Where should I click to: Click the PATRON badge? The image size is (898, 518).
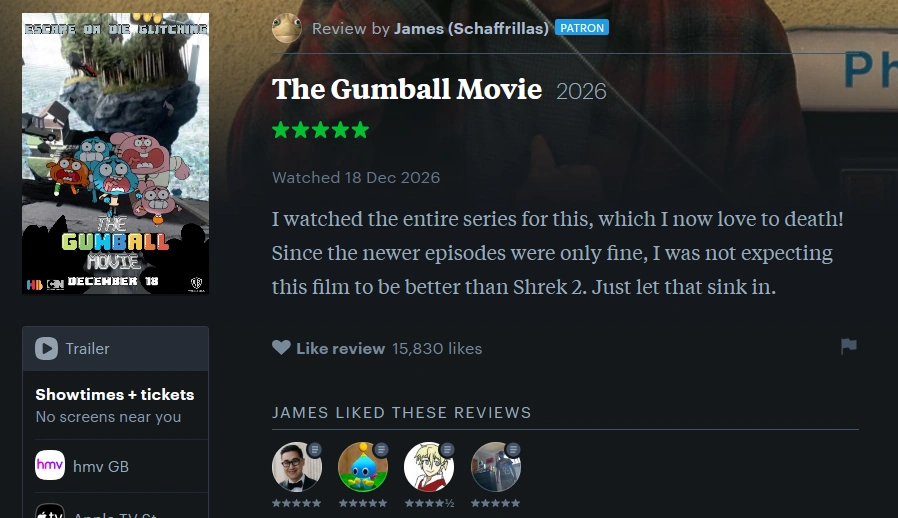[x=582, y=28]
